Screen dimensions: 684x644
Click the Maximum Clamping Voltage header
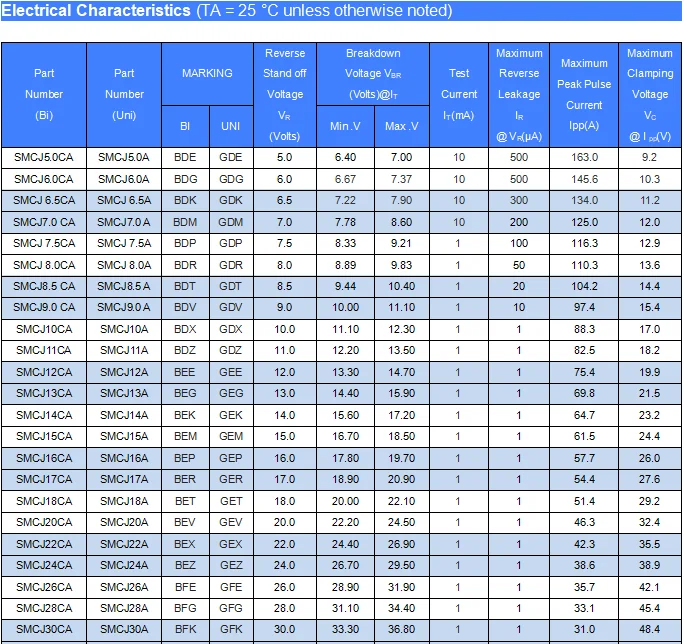click(x=650, y=94)
